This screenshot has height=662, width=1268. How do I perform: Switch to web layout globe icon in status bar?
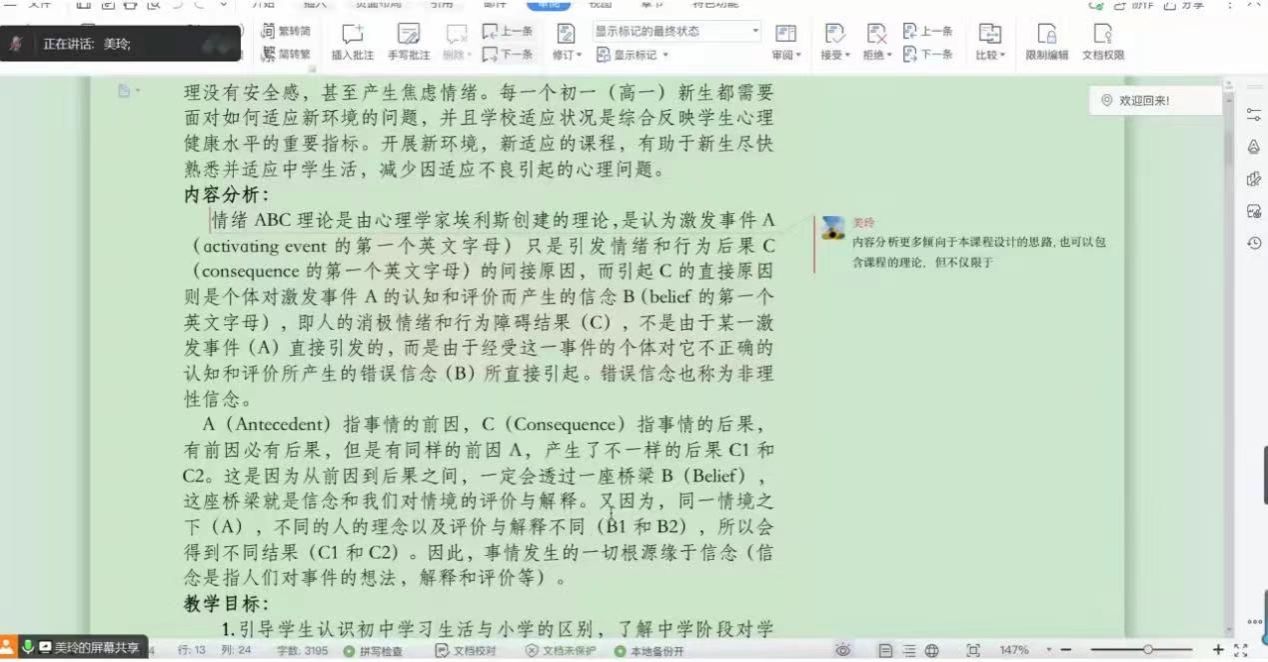point(932,650)
